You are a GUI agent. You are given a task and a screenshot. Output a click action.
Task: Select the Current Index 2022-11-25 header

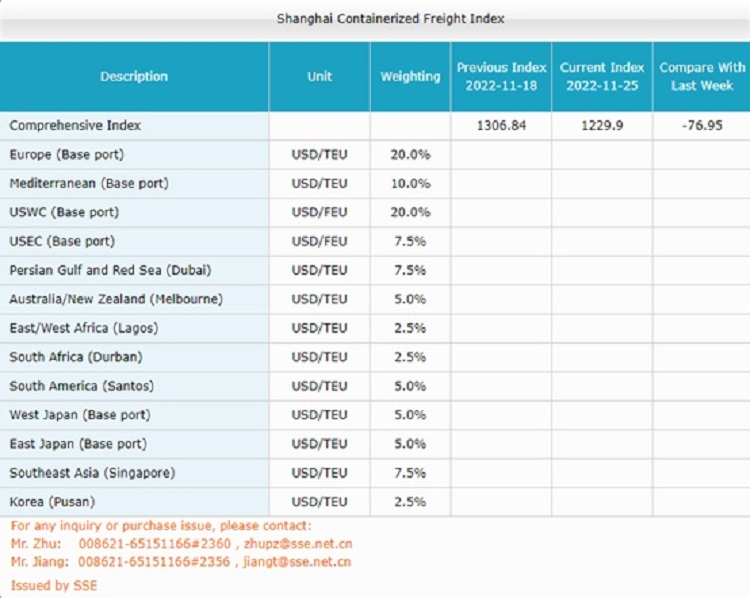tap(602, 76)
